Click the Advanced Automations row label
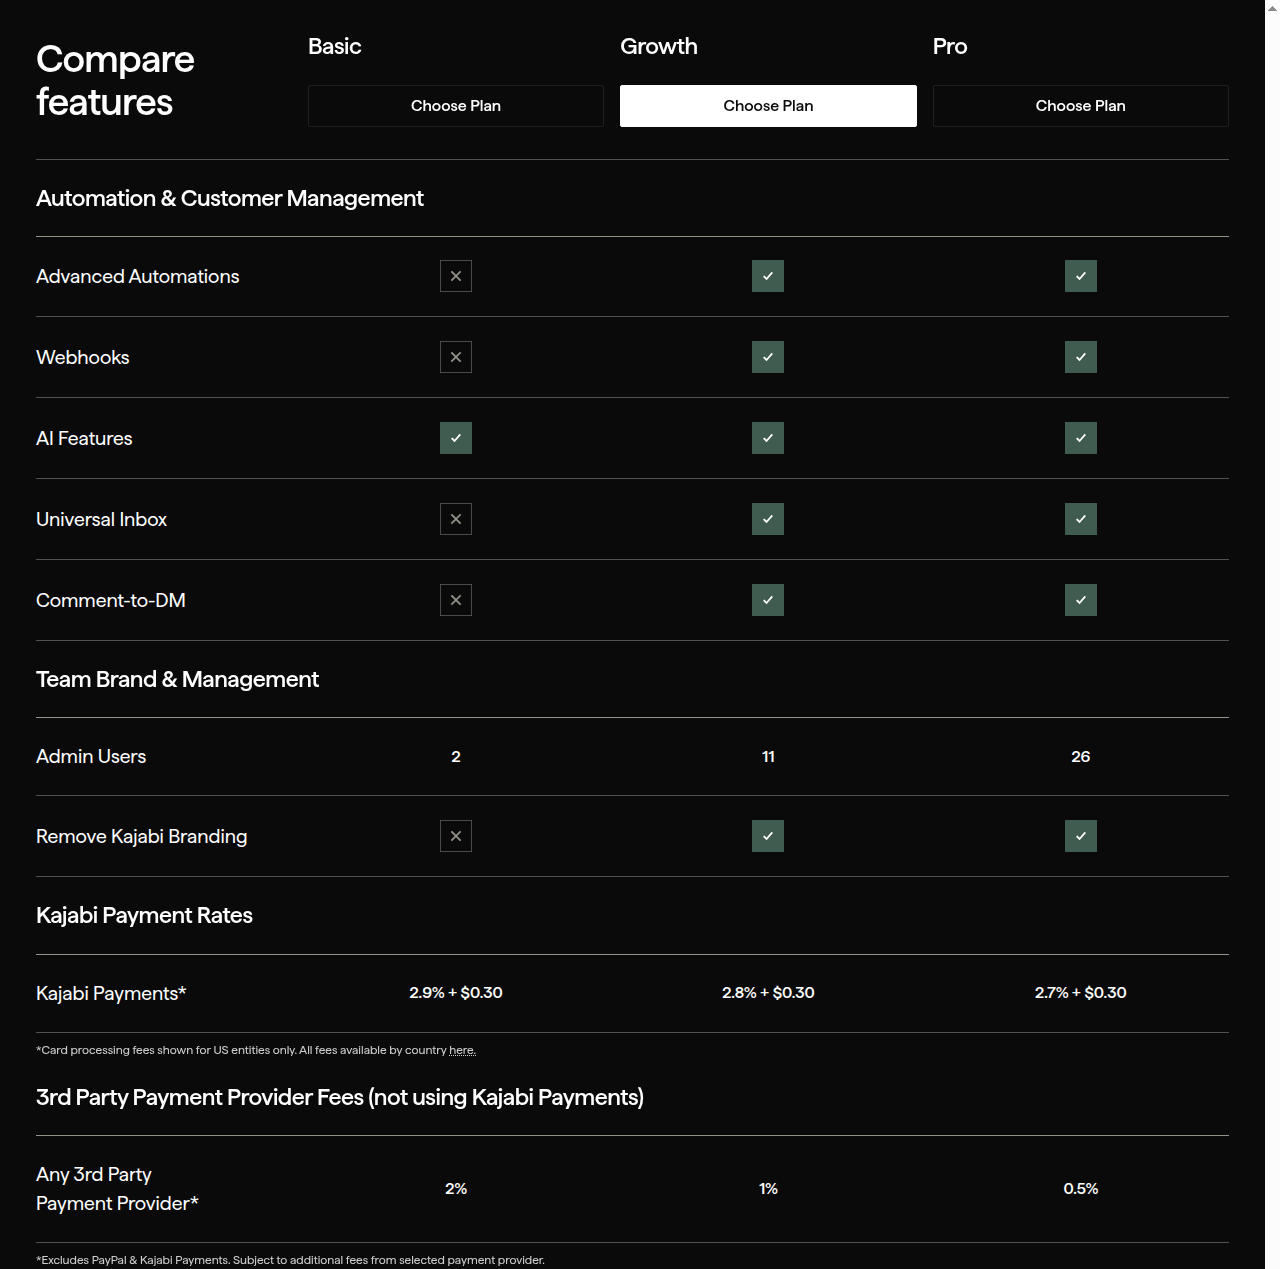1280x1269 pixels. click(x=138, y=276)
